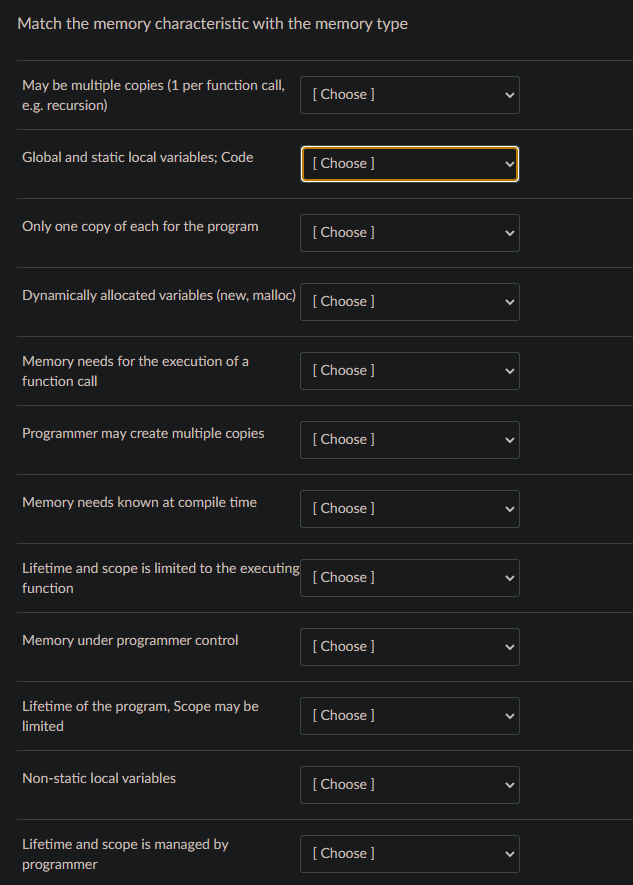
Task: Select dropdown for 'Memory needs for the execution'
Action: (x=409, y=371)
